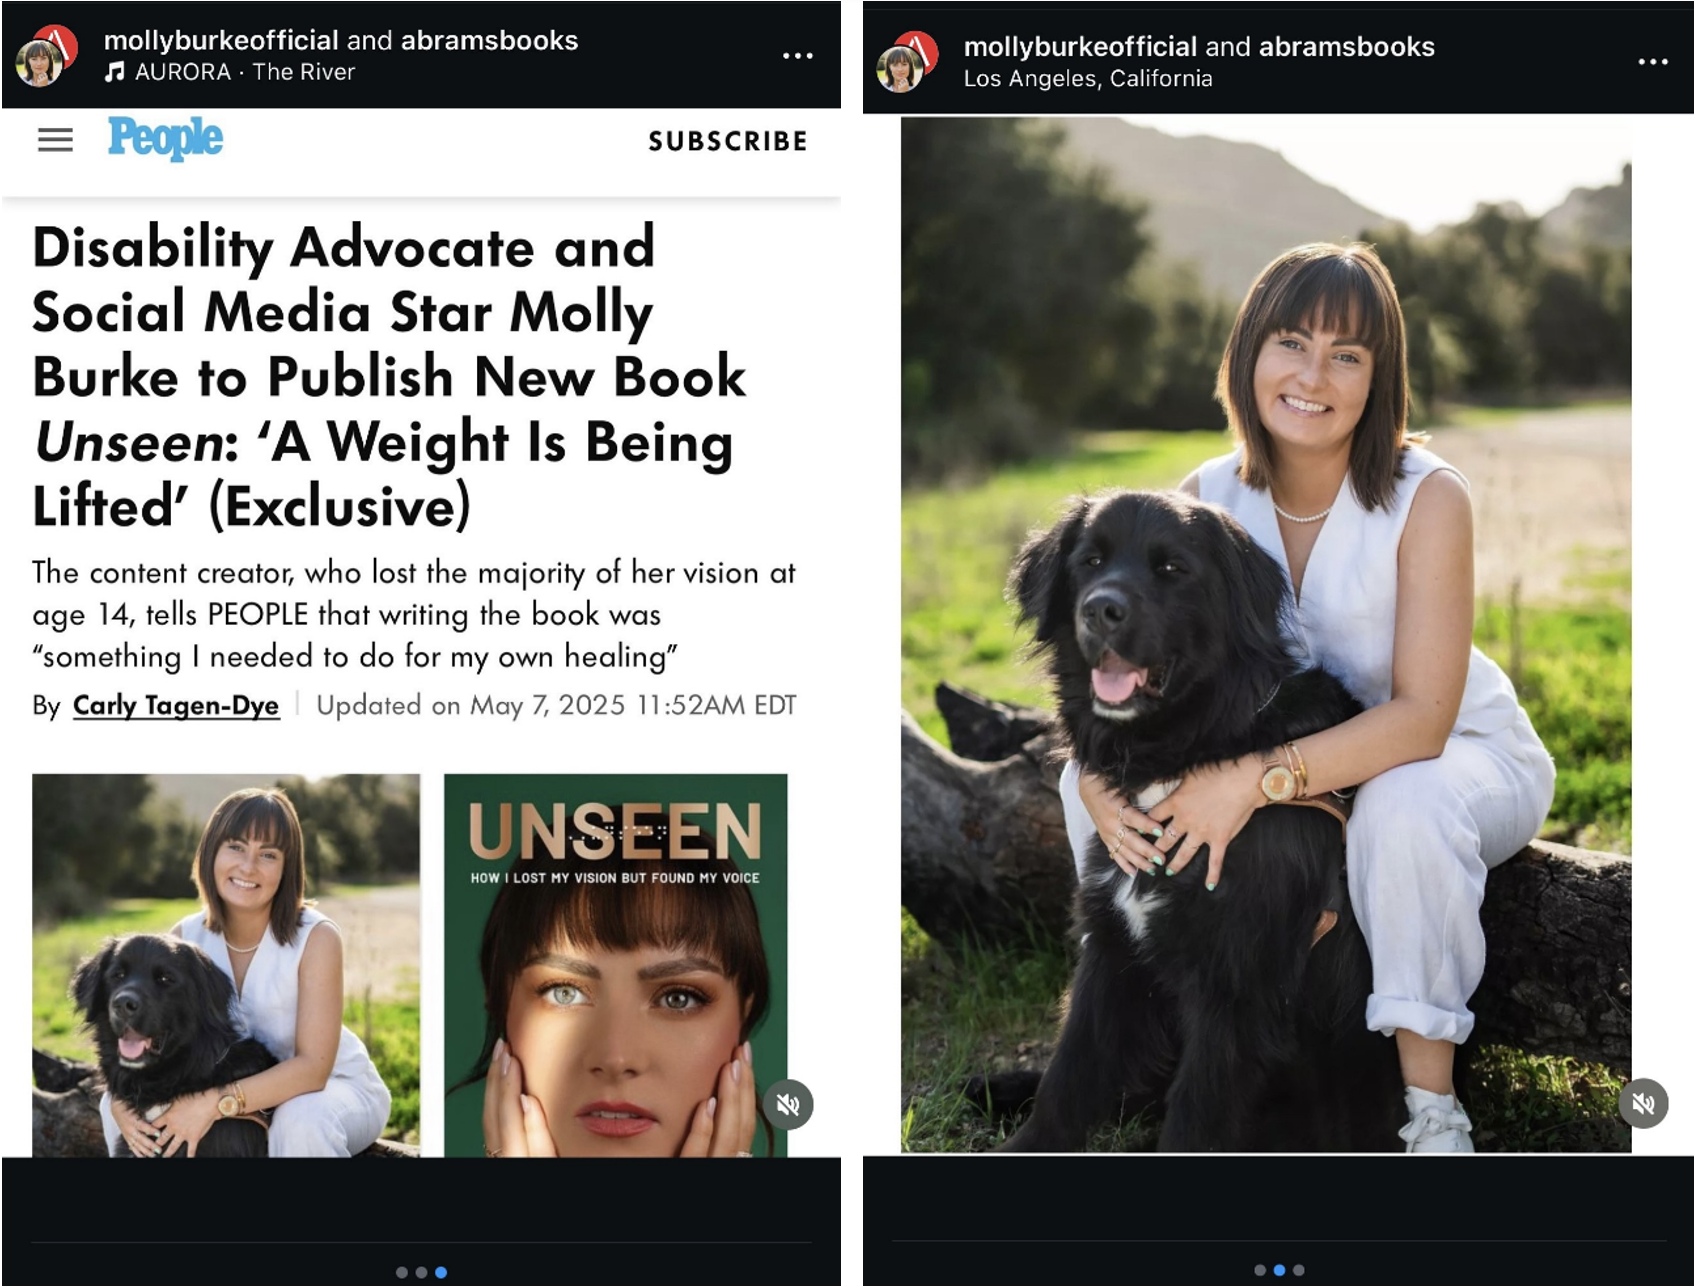Click the SUBSCRIBE button
Screen dimensions: 1694x1286
(728, 141)
